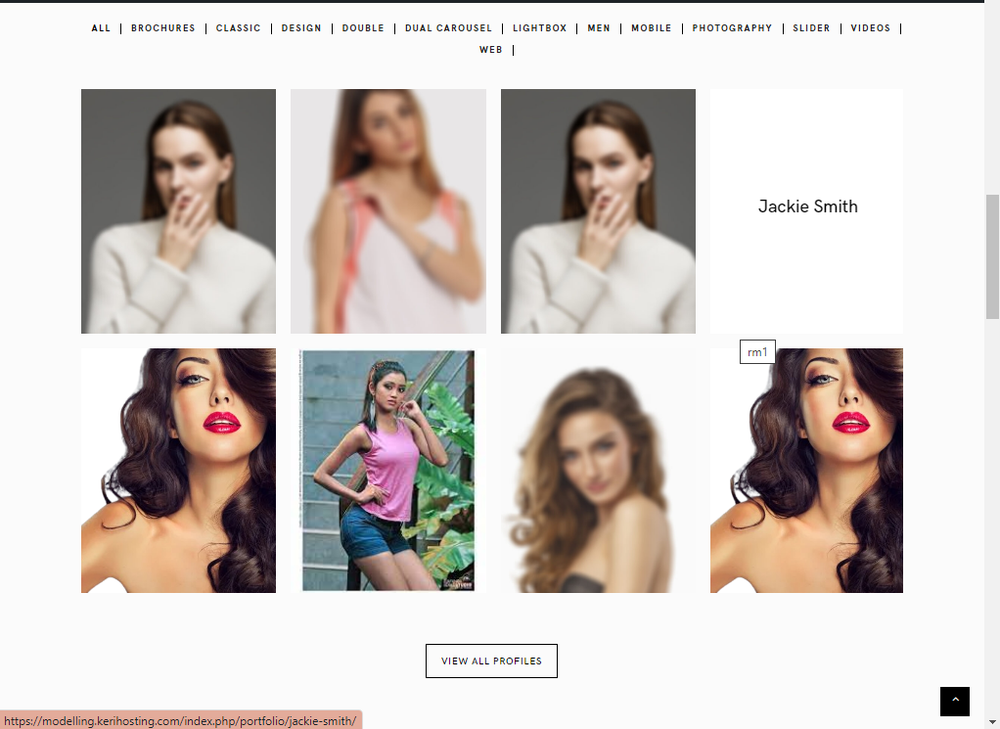Image resolution: width=1000 pixels, height=729 pixels.
Task: Select the PHOTOGRAPHY category
Action: point(732,28)
